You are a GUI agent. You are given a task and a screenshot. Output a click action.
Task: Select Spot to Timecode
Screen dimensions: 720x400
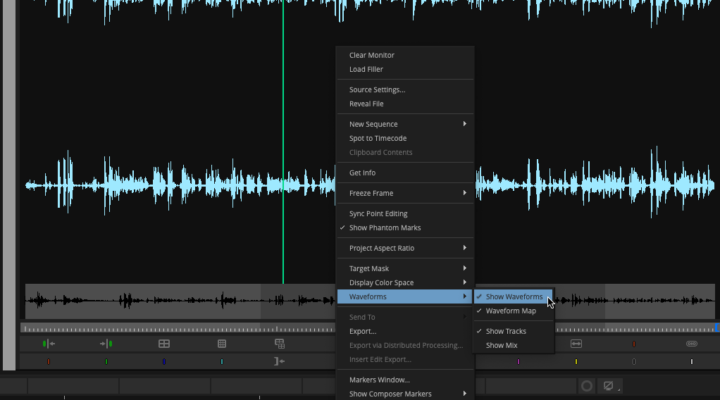coord(405,138)
